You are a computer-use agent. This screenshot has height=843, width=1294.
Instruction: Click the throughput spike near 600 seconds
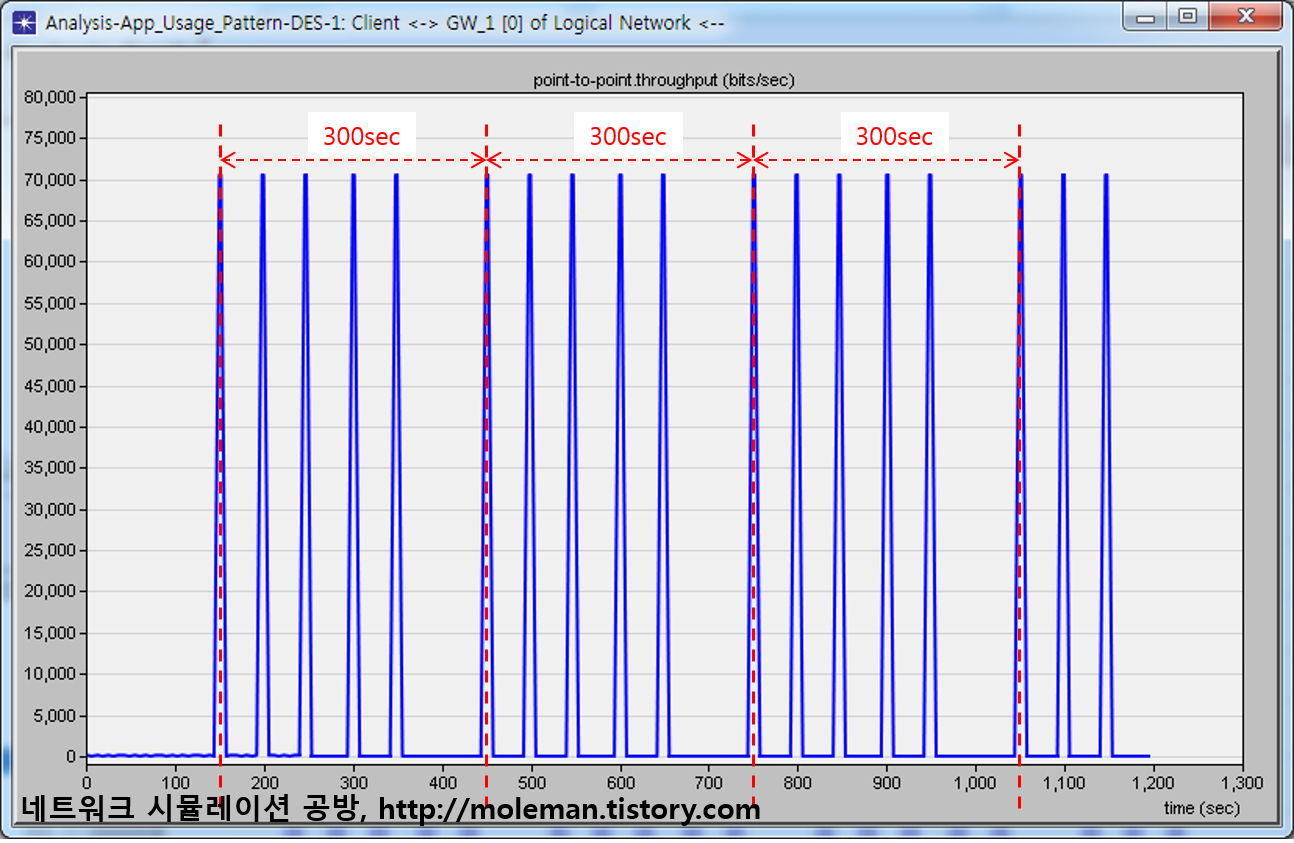pos(620,465)
